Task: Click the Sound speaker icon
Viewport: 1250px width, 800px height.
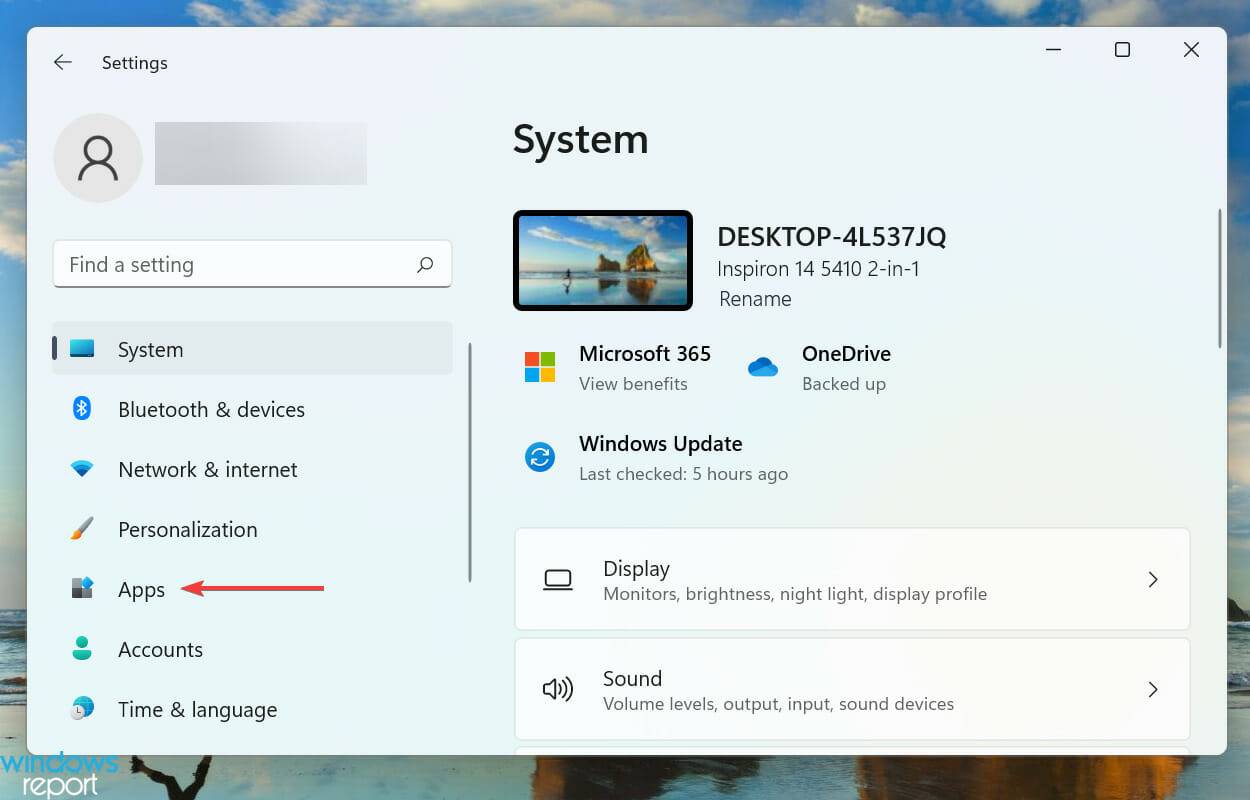Action: [x=557, y=689]
